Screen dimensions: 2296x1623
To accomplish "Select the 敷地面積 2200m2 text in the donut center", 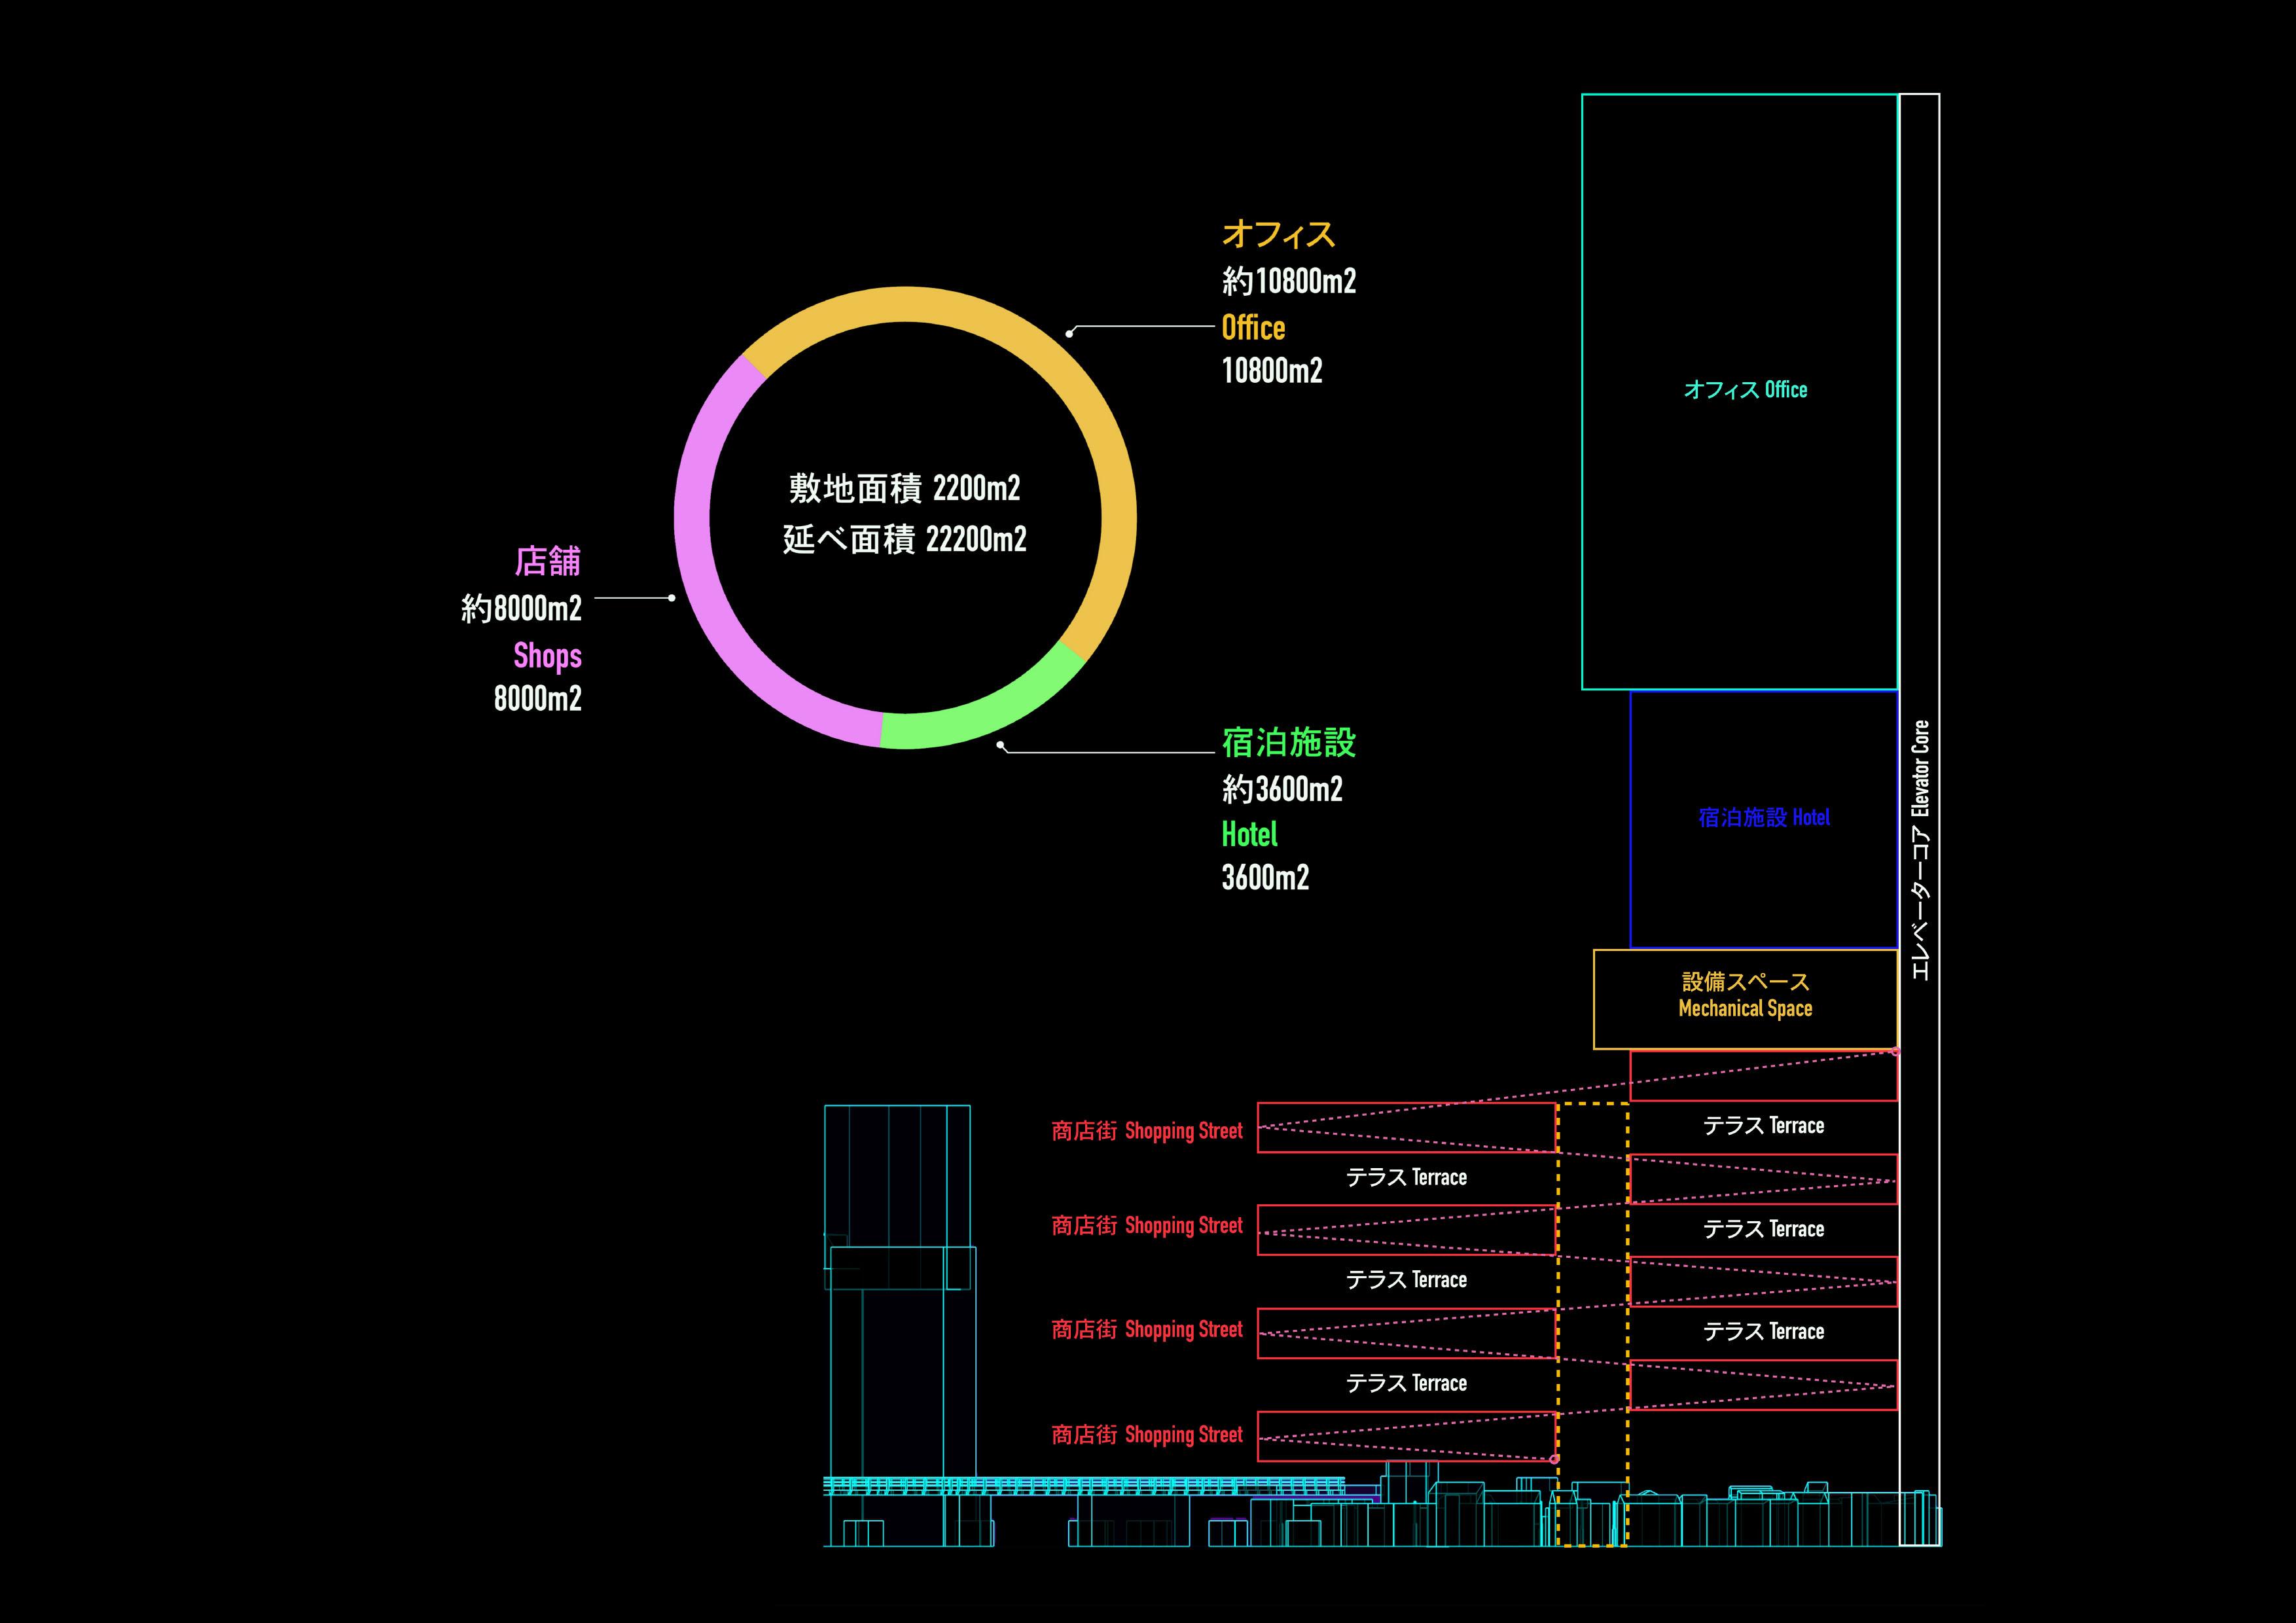I will point(904,488).
